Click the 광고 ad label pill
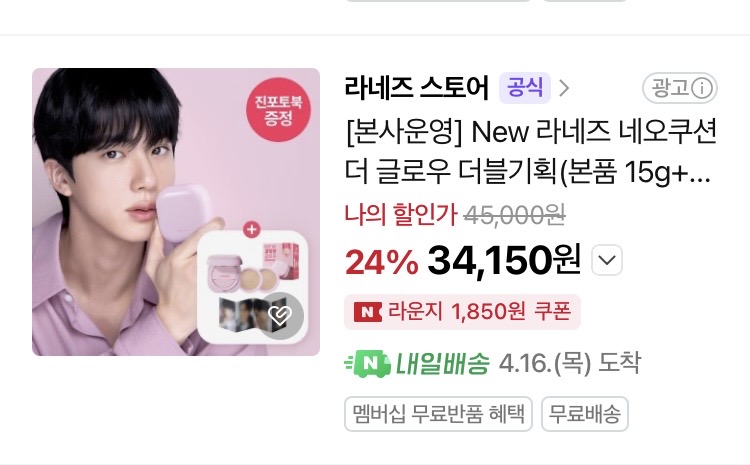 [679, 89]
